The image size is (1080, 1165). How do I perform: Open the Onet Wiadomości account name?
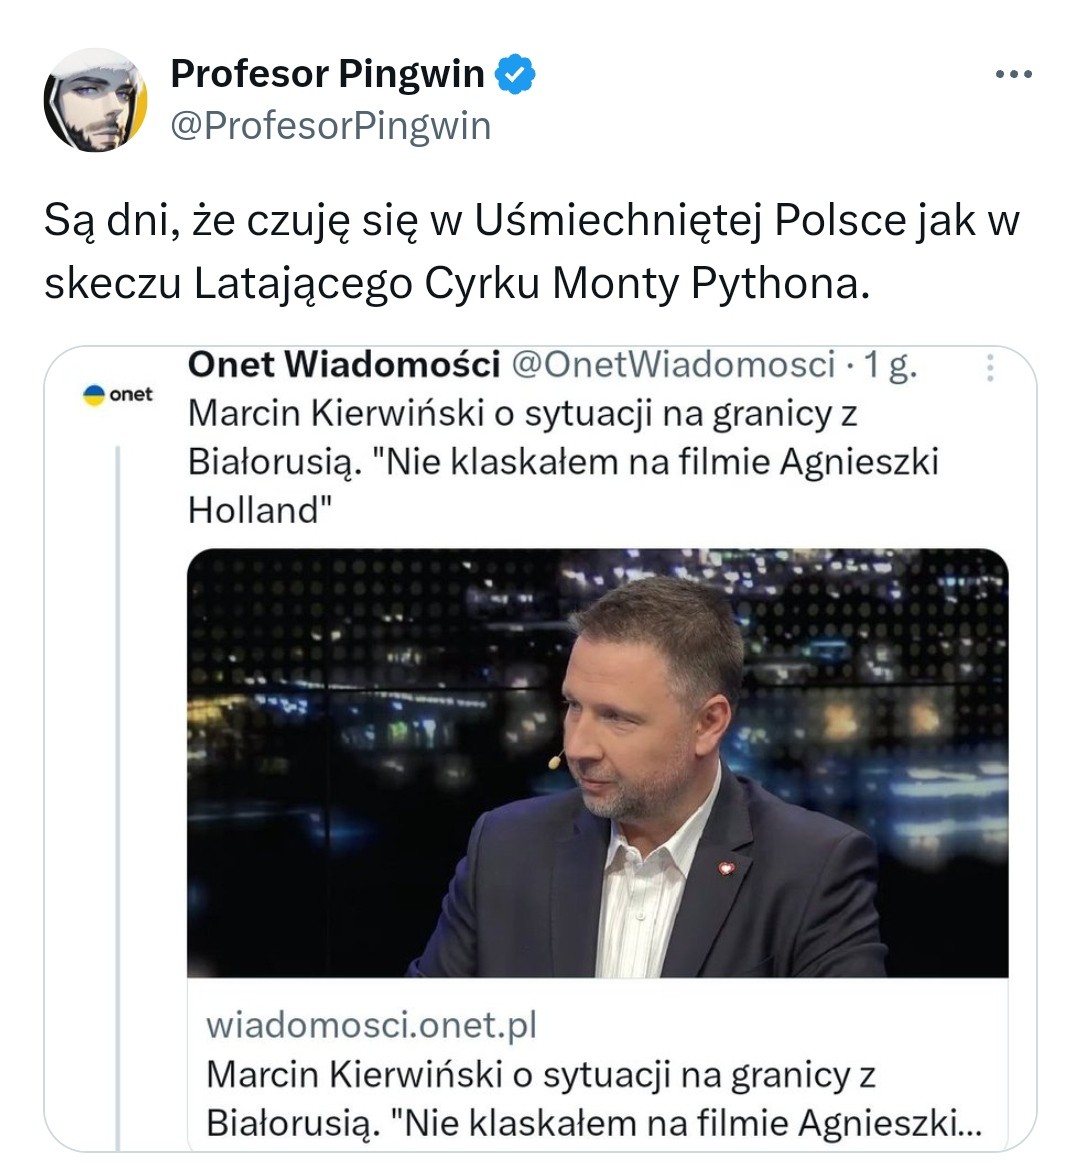point(344,365)
